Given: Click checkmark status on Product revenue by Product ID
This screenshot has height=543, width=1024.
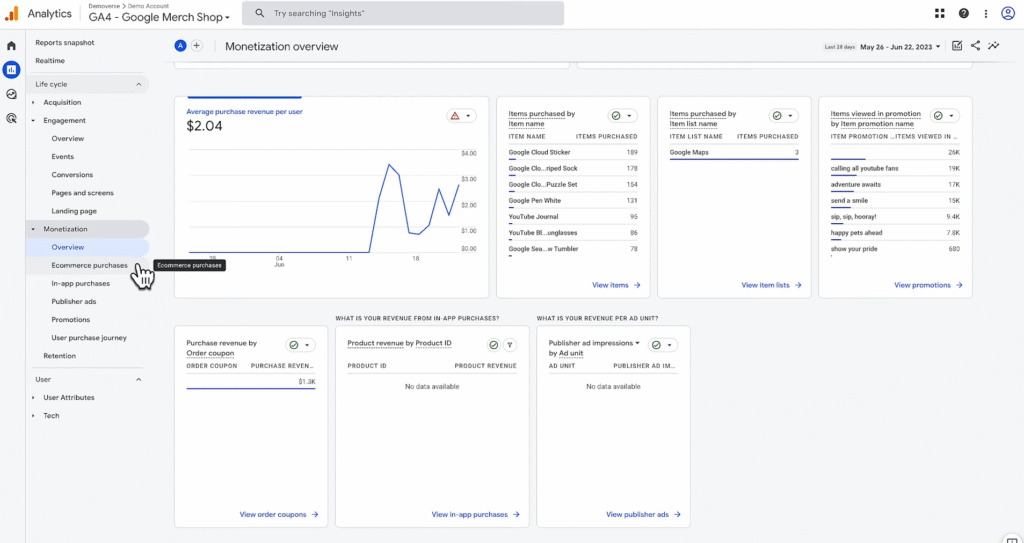Looking at the screenshot, I should pos(494,345).
